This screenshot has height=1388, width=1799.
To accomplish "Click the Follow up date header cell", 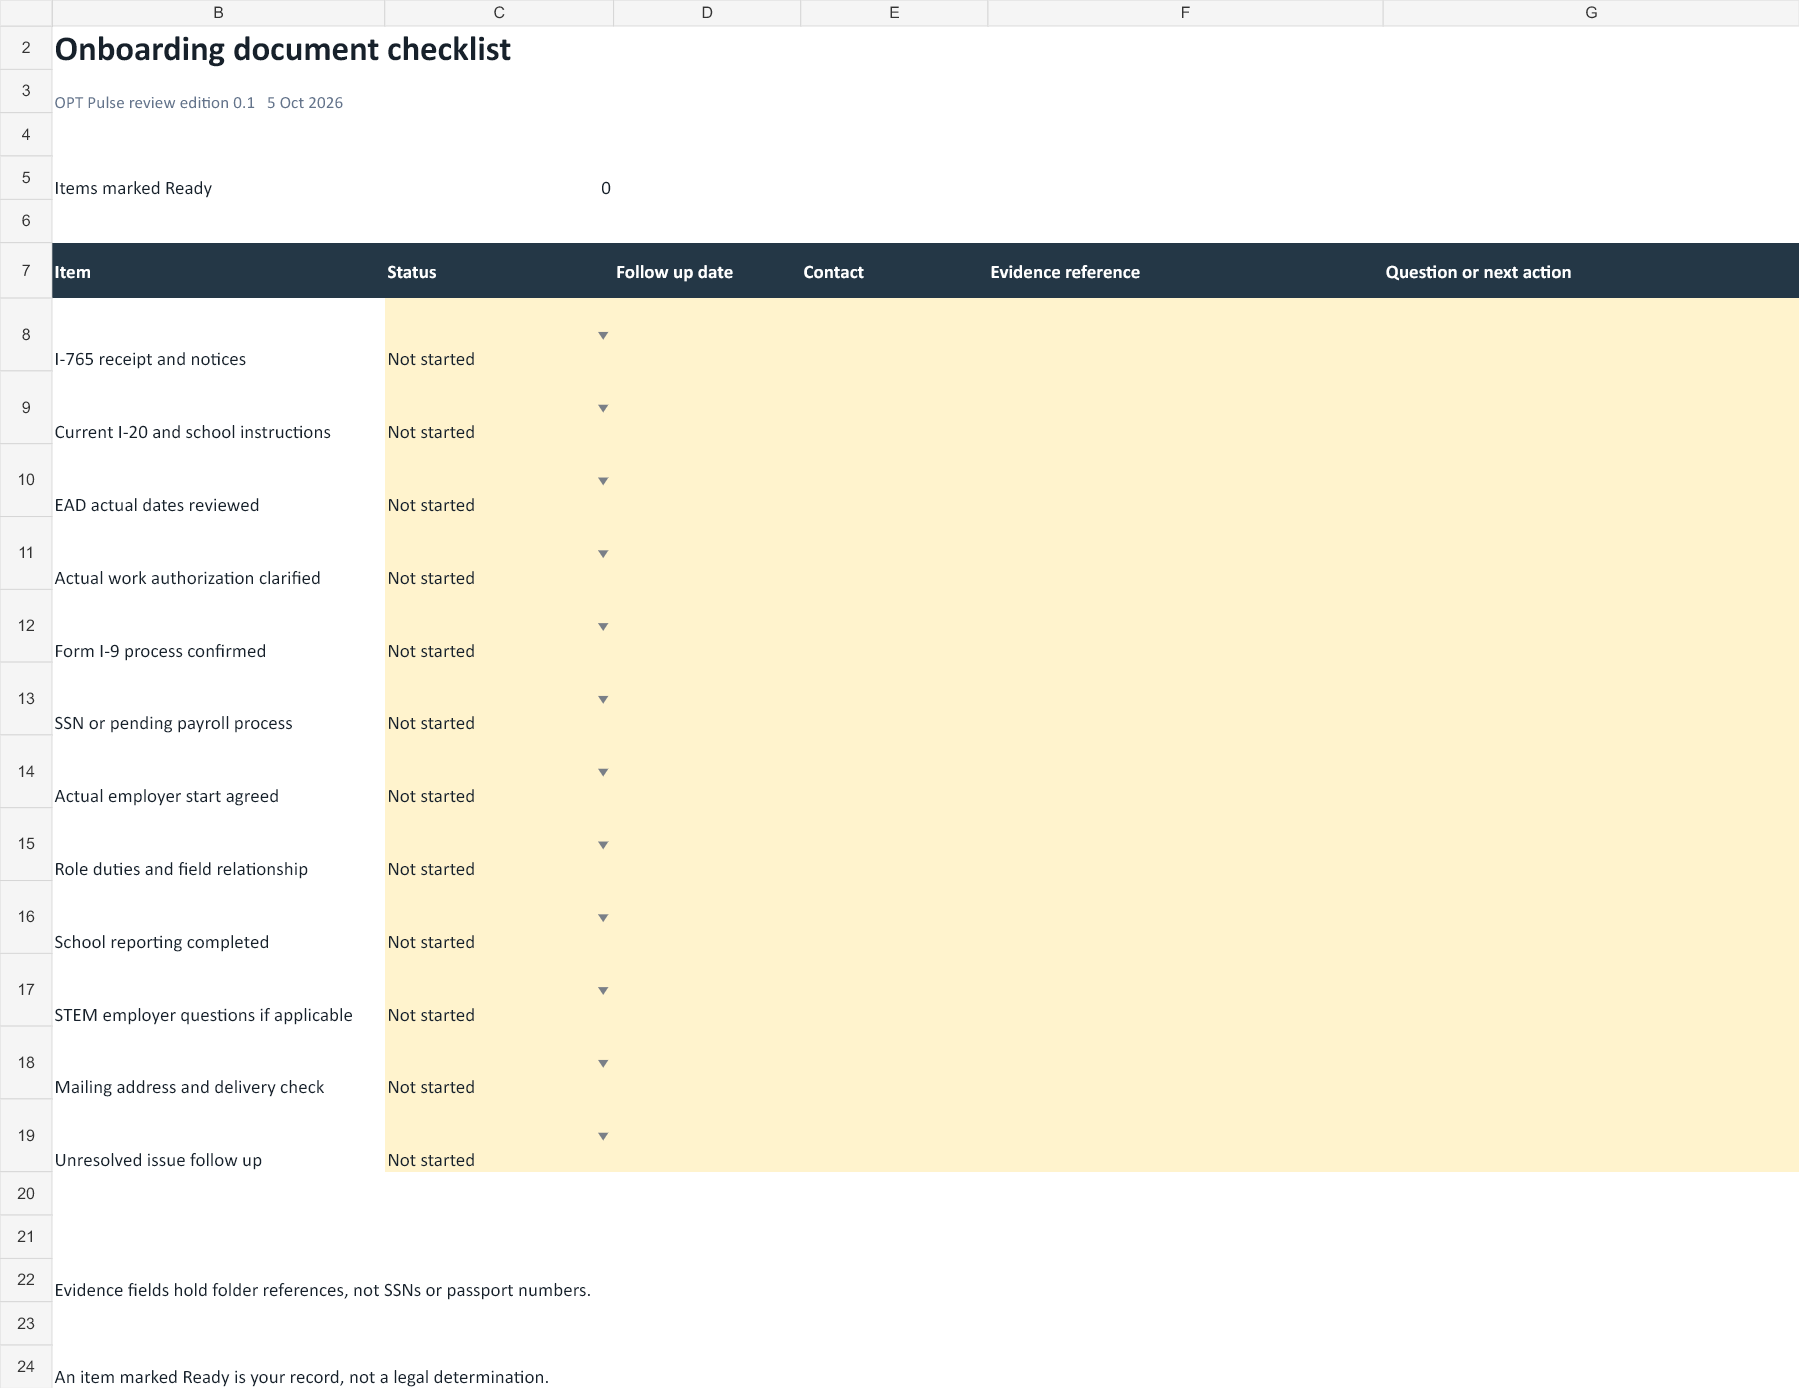I will coord(707,271).
